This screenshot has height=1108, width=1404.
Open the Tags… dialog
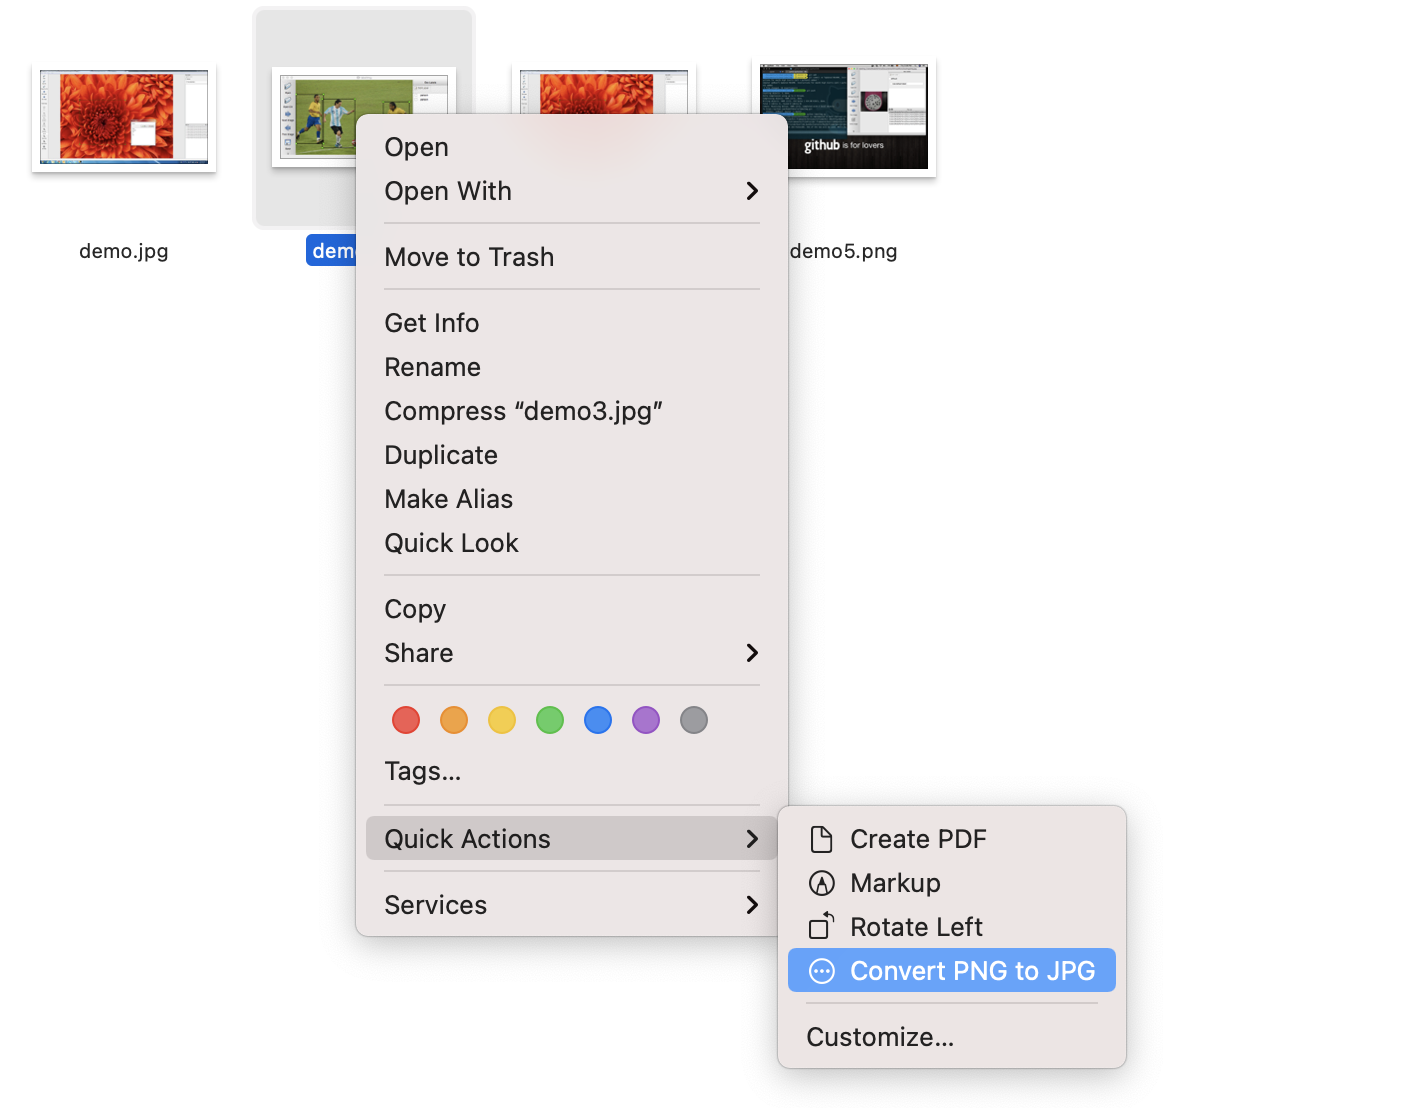tap(422, 771)
